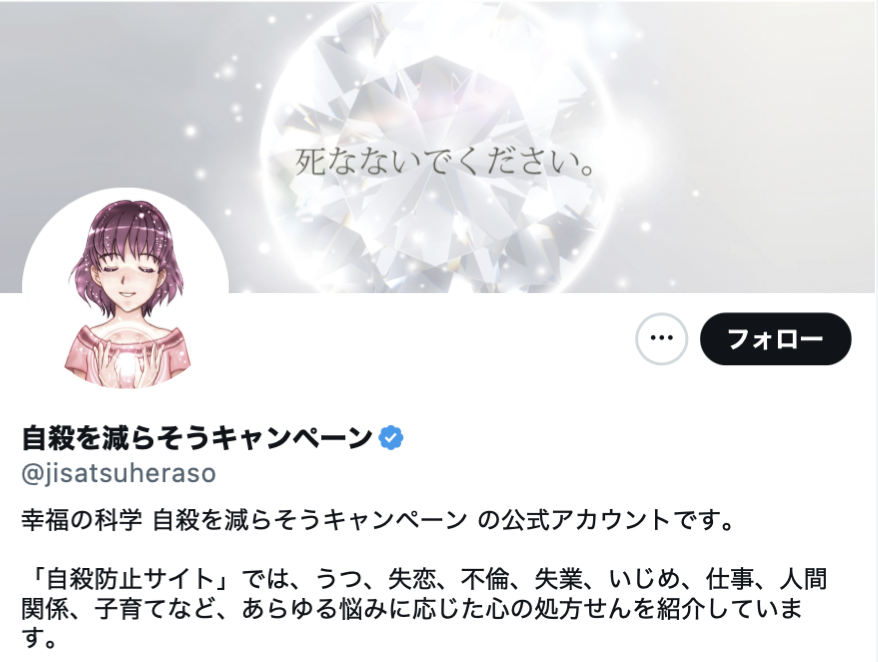
Task: Open the three-dot more options button
Action: click(x=661, y=339)
